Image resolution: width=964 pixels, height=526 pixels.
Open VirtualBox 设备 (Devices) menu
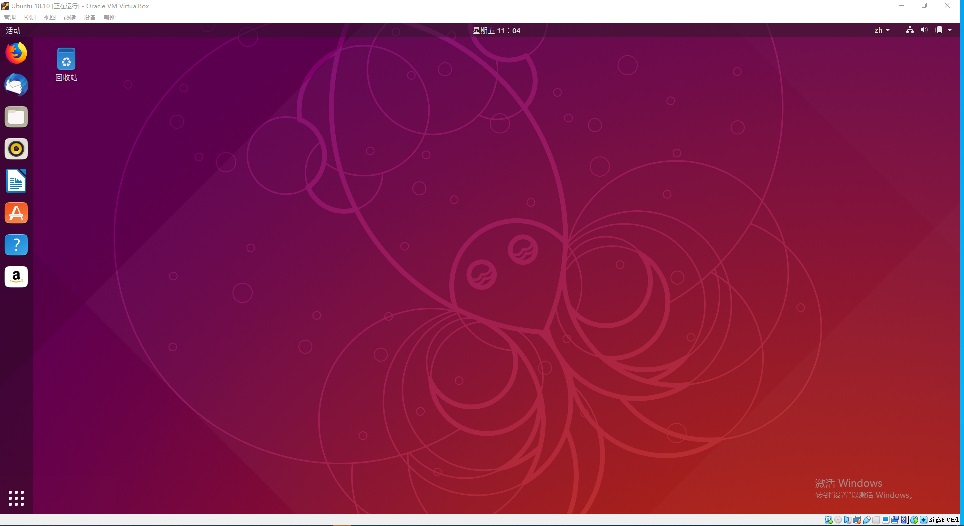point(90,17)
